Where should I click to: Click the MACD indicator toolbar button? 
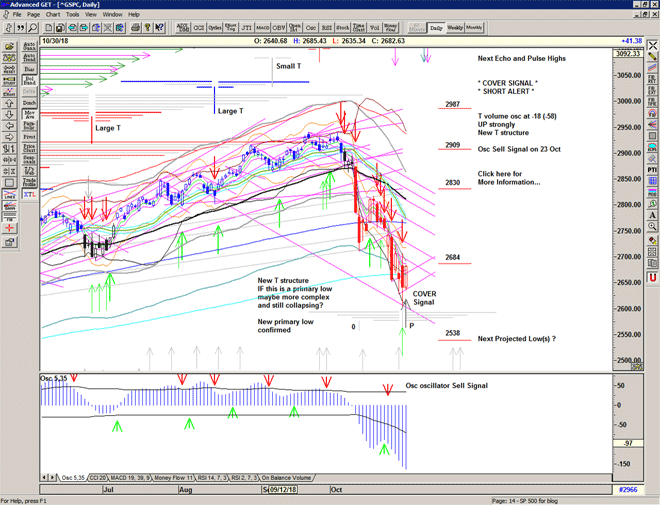pyautogui.click(x=261, y=28)
